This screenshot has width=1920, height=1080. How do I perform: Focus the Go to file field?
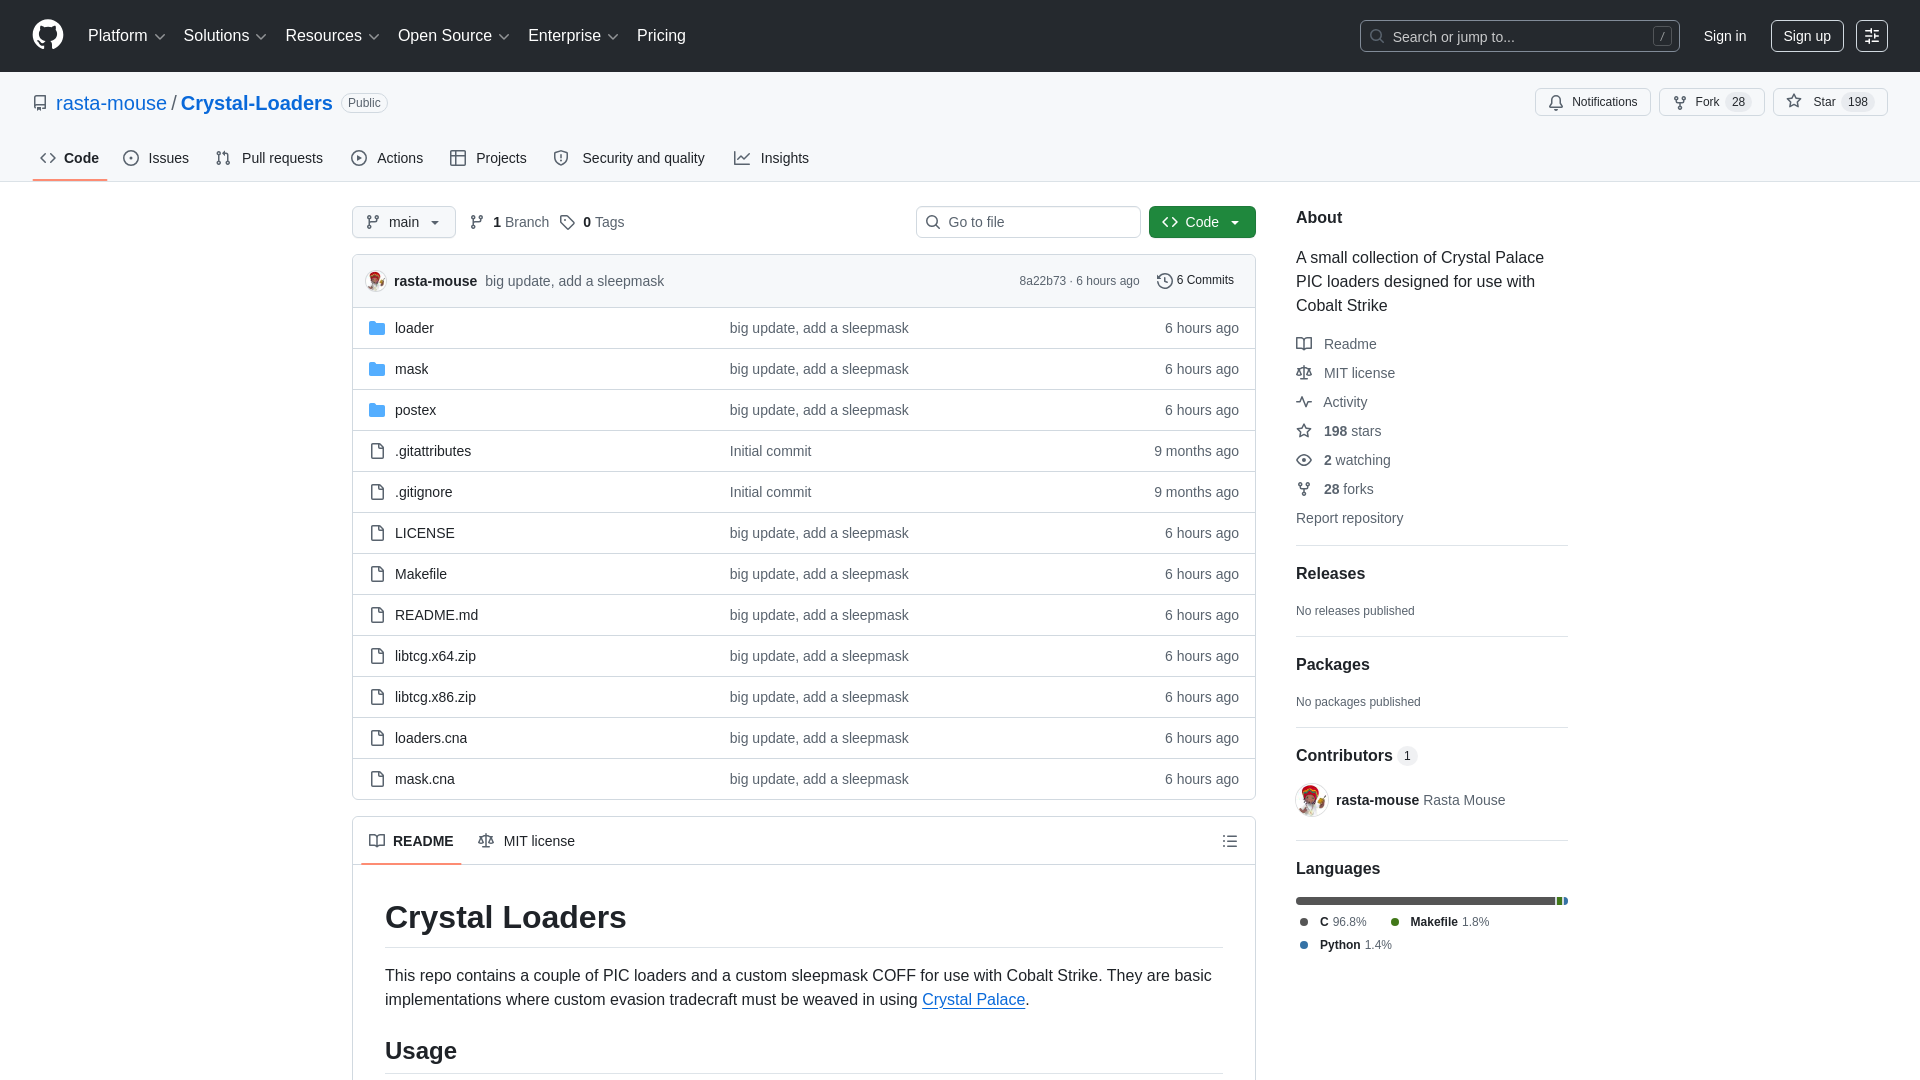point(1028,222)
